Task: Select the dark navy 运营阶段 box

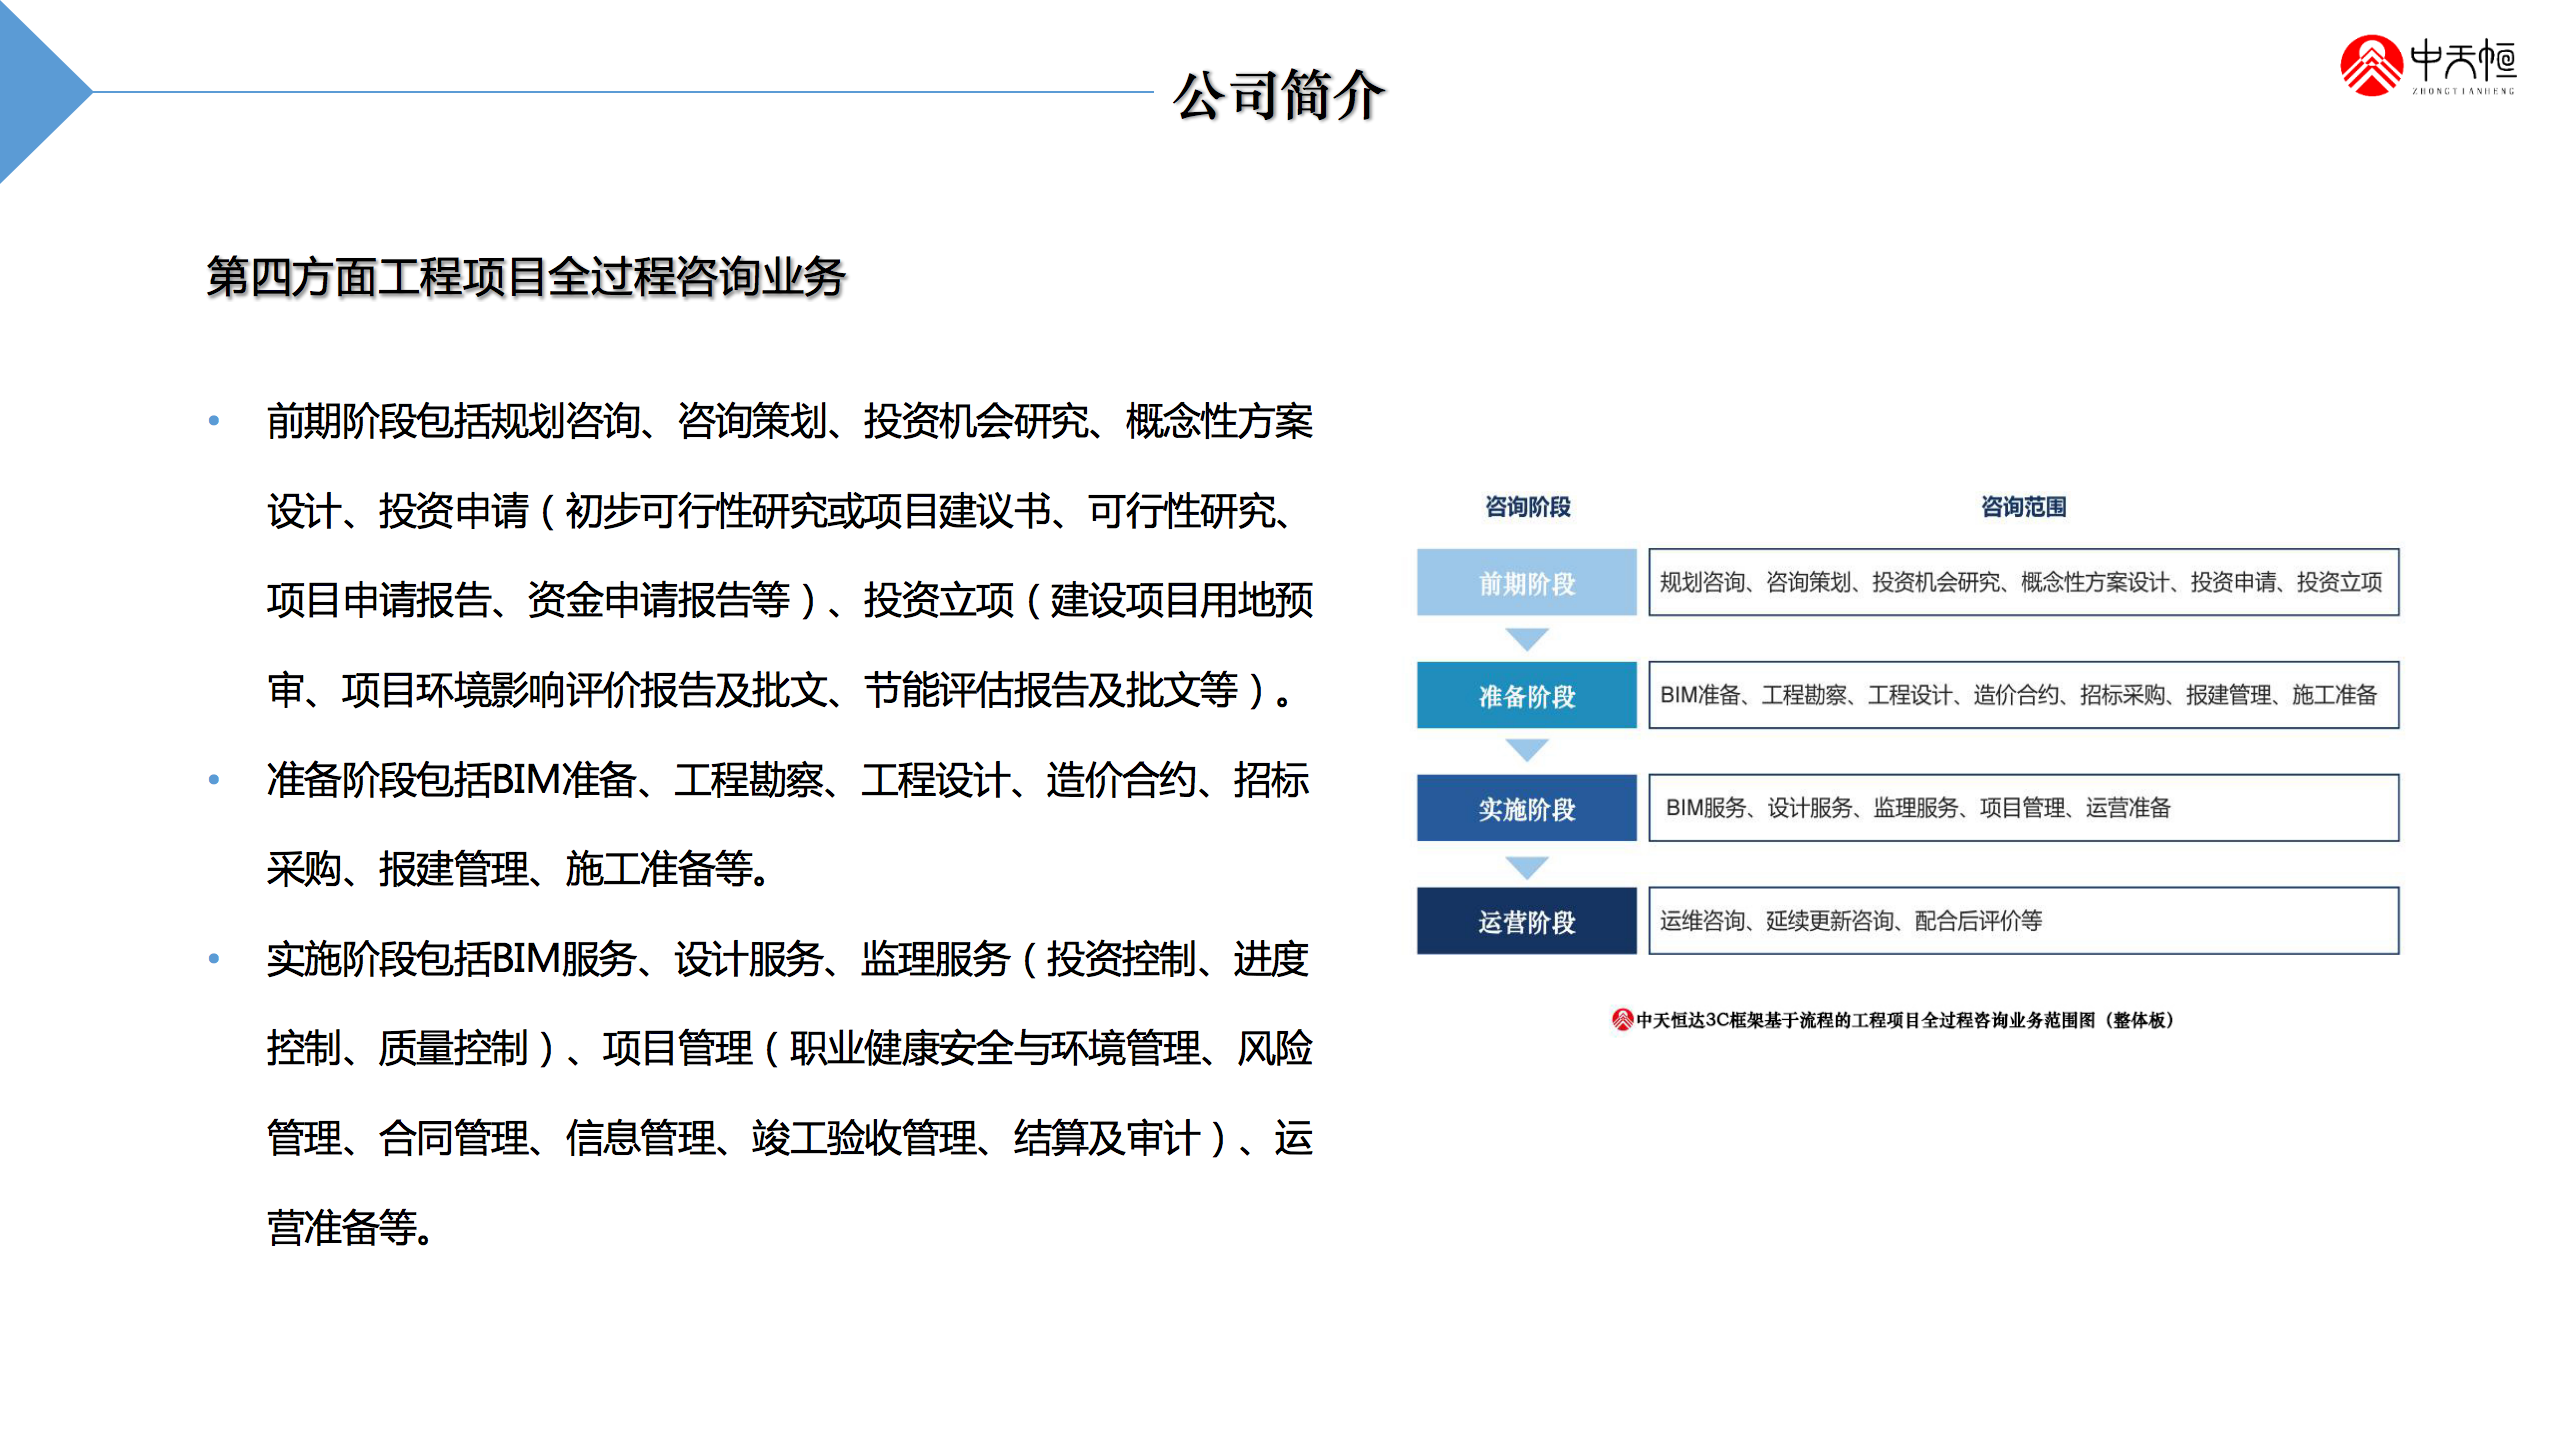Action: pos(1526,921)
